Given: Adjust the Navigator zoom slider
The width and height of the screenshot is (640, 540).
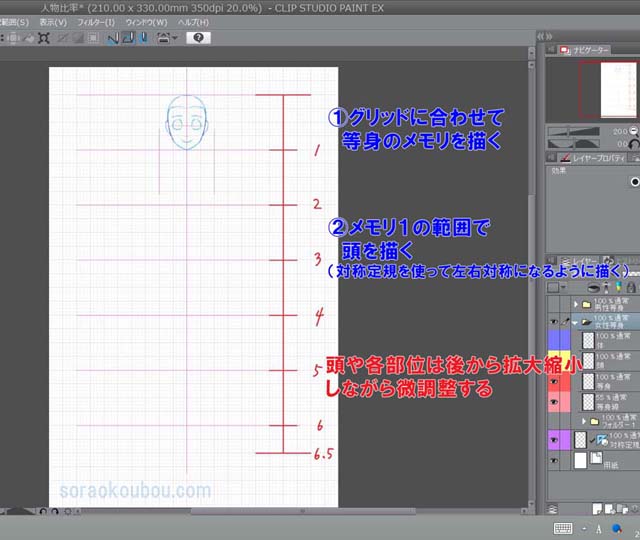Looking at the screenshot, I should point(573,131).
